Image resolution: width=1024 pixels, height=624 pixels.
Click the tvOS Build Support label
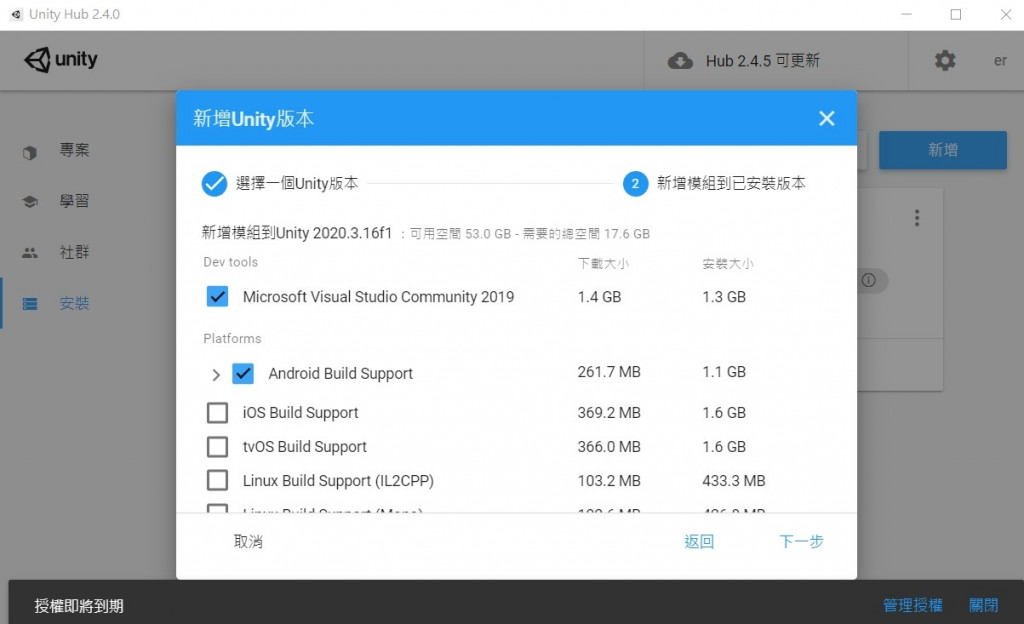[304, 446]
